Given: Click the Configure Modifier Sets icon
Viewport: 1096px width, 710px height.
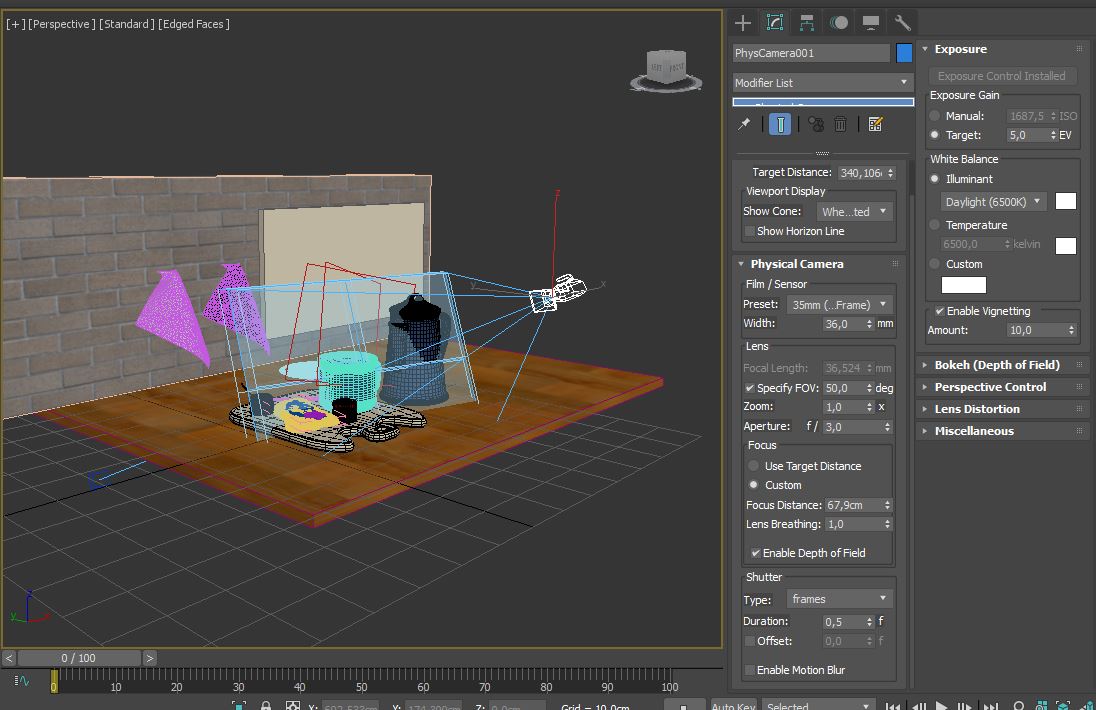Looking at the screenshot, I should [x=876, y=124].
